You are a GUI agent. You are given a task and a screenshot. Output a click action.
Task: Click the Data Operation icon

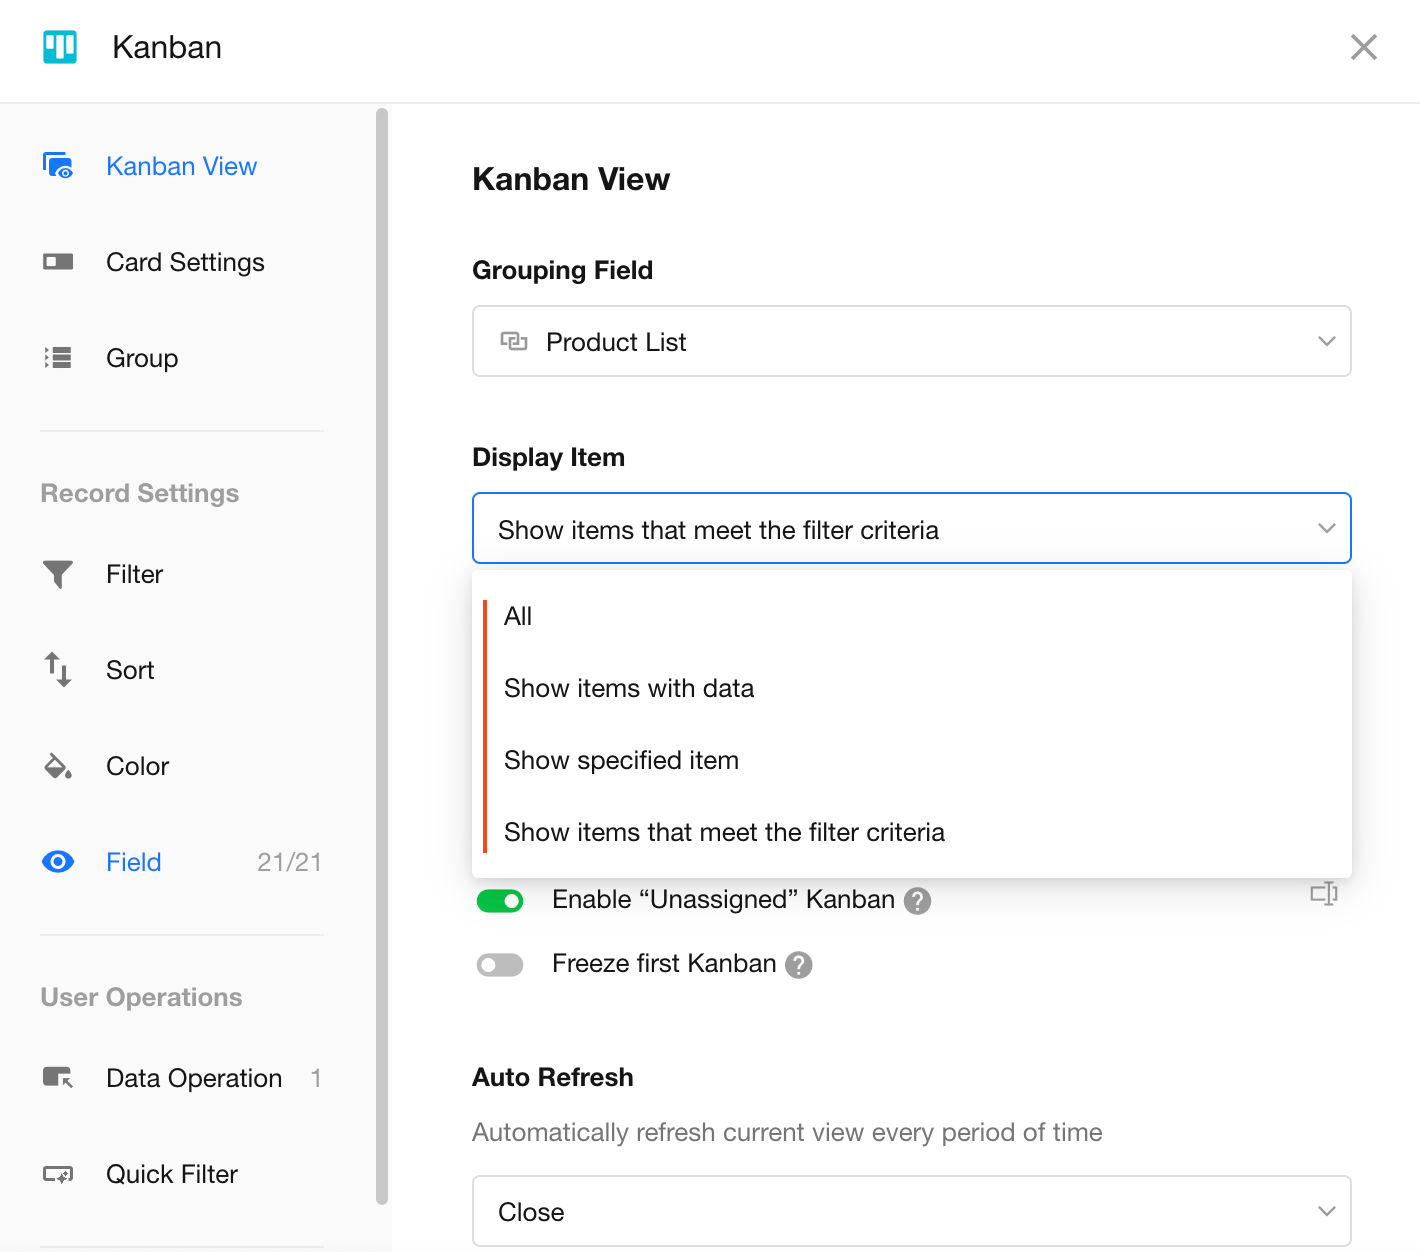tap(58, 1078)
